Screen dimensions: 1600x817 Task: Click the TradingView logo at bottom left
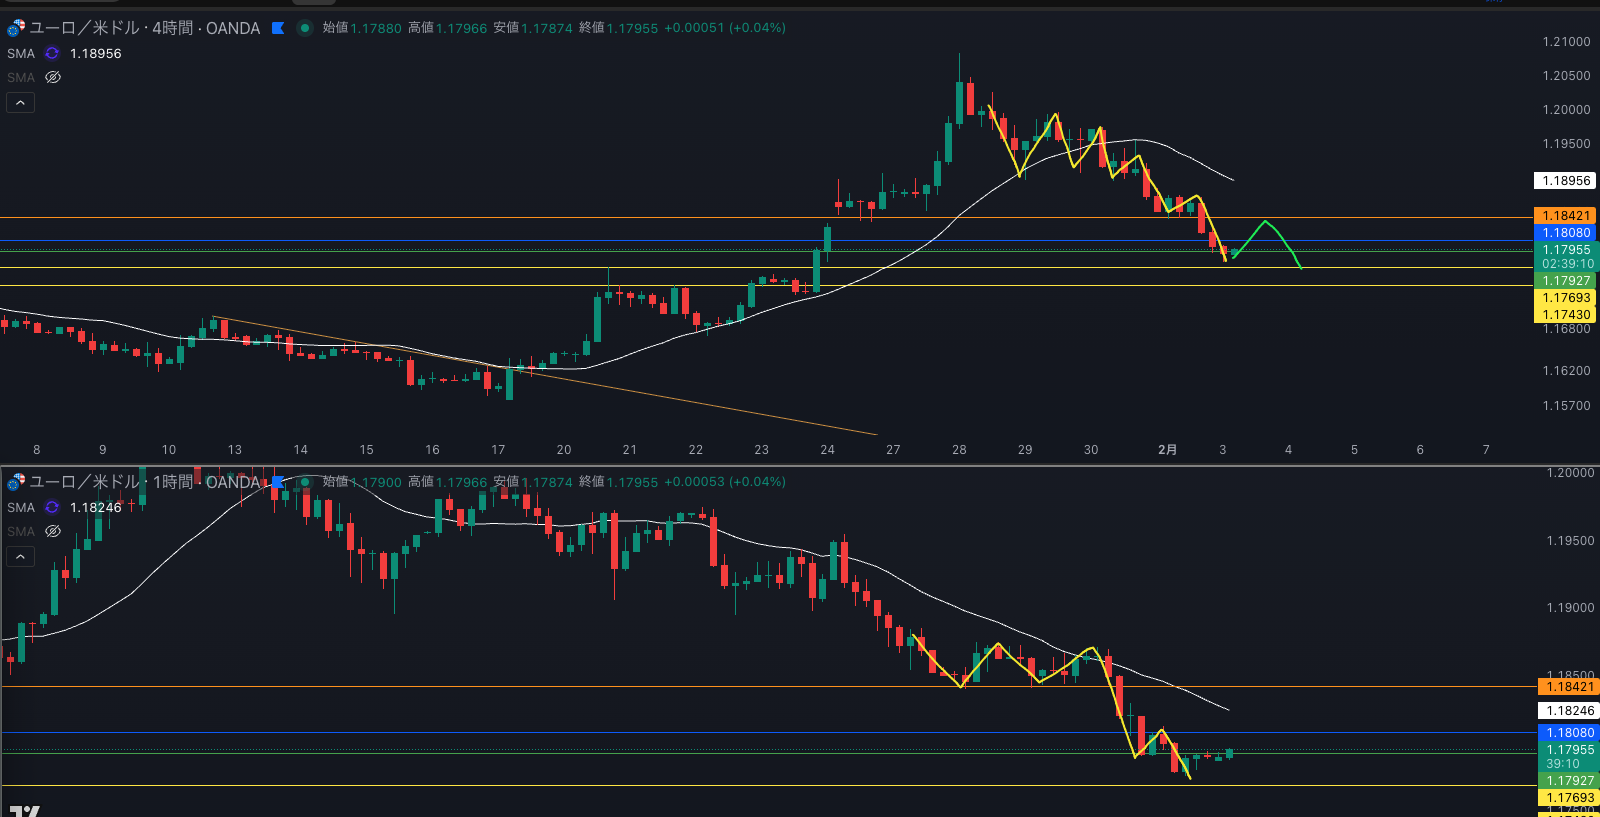click(x=24, y=810)
